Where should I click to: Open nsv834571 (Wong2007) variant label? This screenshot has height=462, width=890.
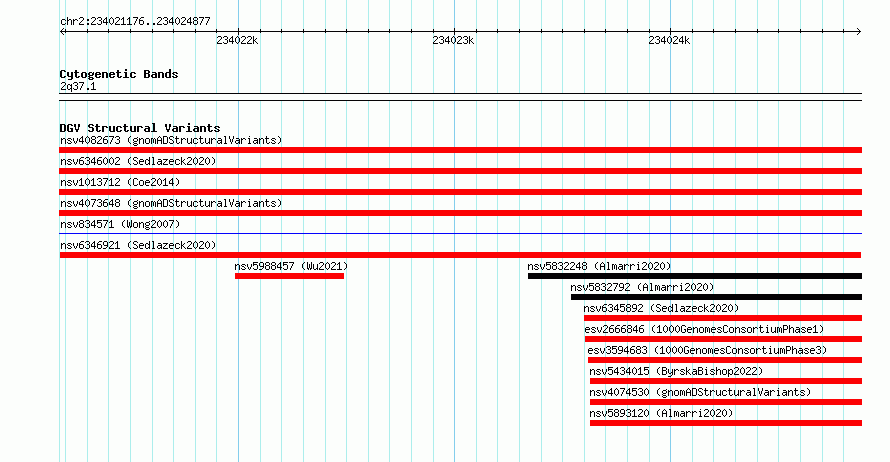coord(120,224)
